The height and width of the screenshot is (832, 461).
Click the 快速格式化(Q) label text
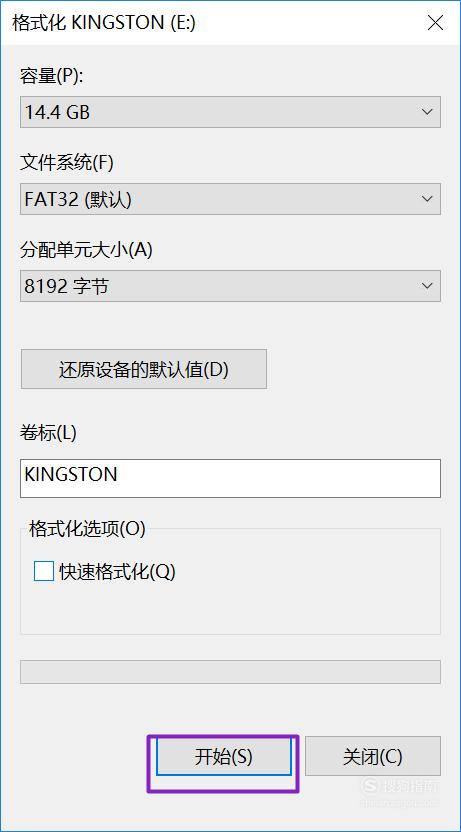coord(117,571)
